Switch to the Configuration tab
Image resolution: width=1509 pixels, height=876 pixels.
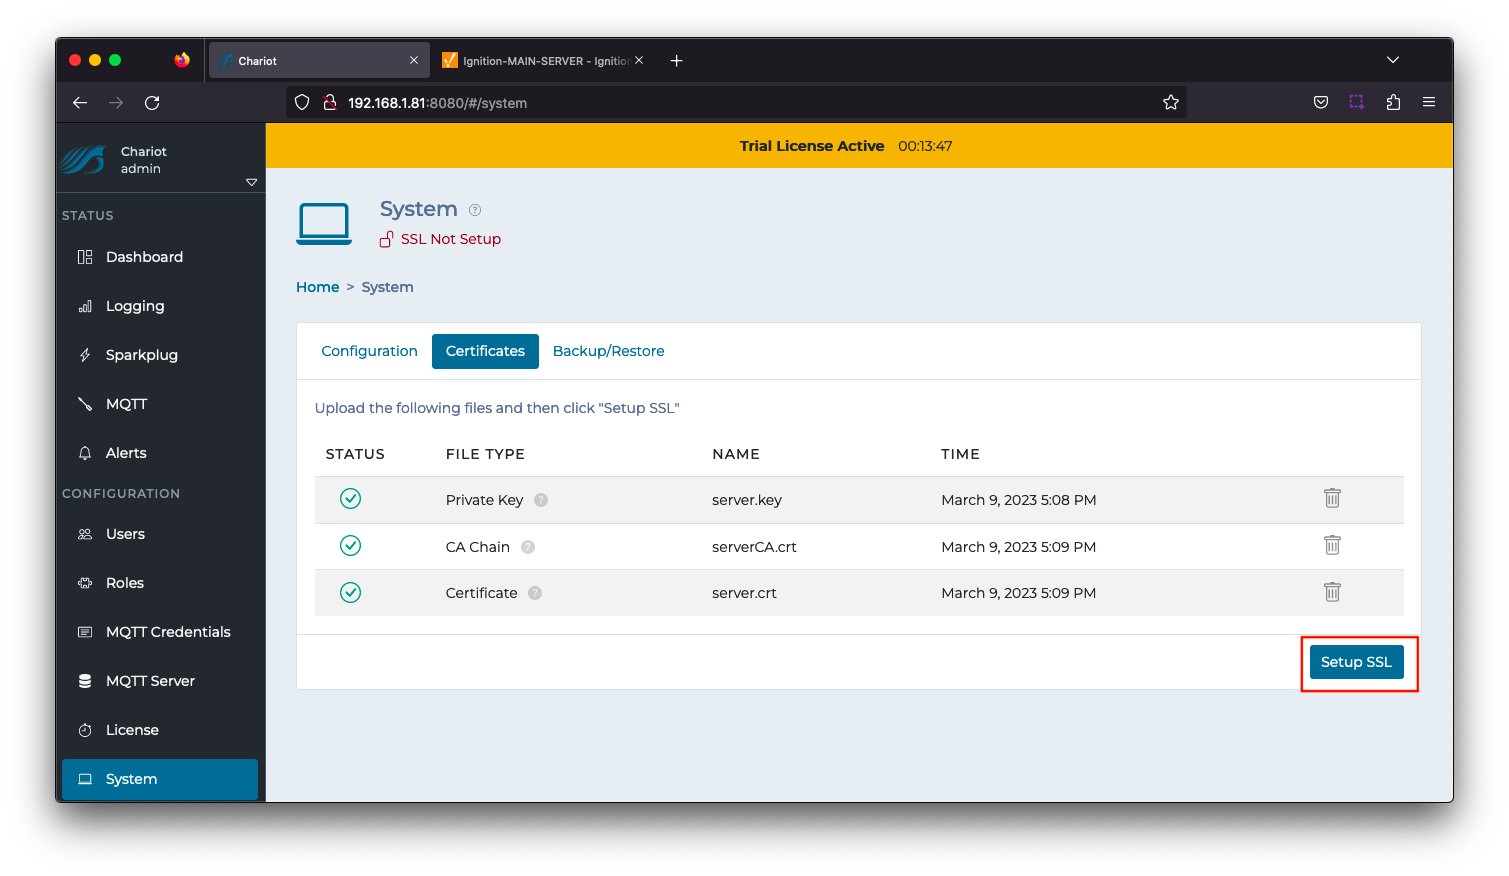point(369,351)
